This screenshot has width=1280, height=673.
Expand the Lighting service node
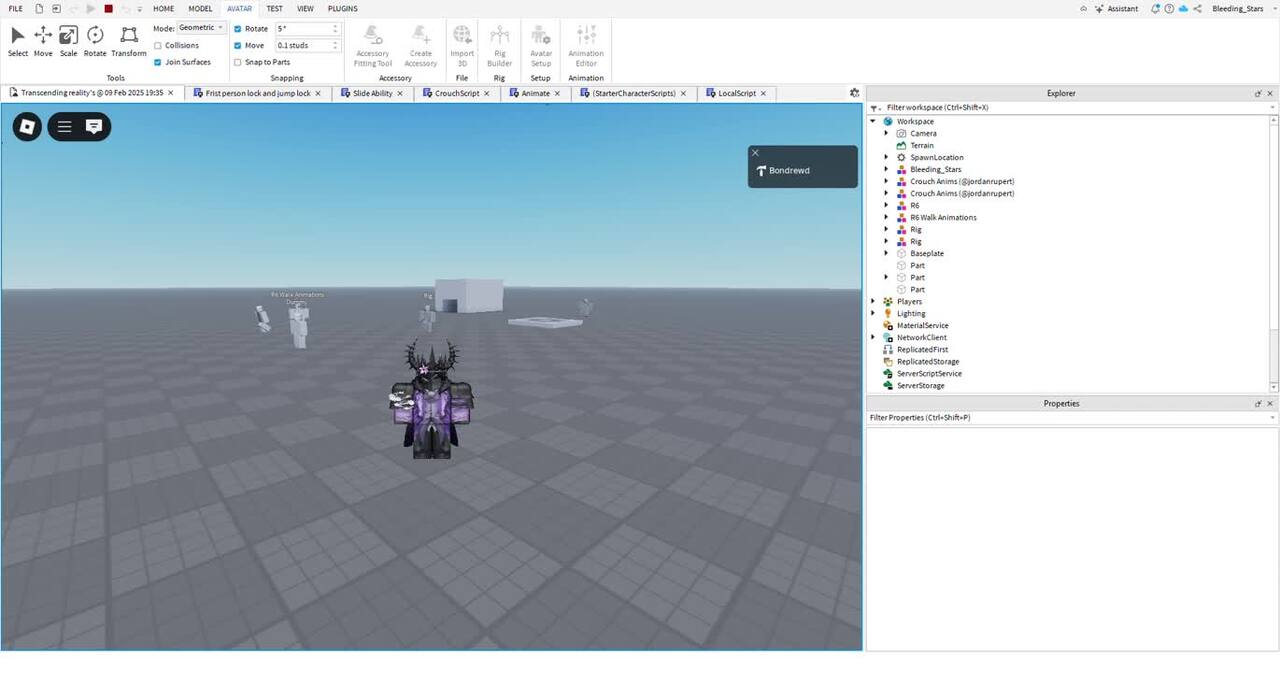tap(873, 313)
